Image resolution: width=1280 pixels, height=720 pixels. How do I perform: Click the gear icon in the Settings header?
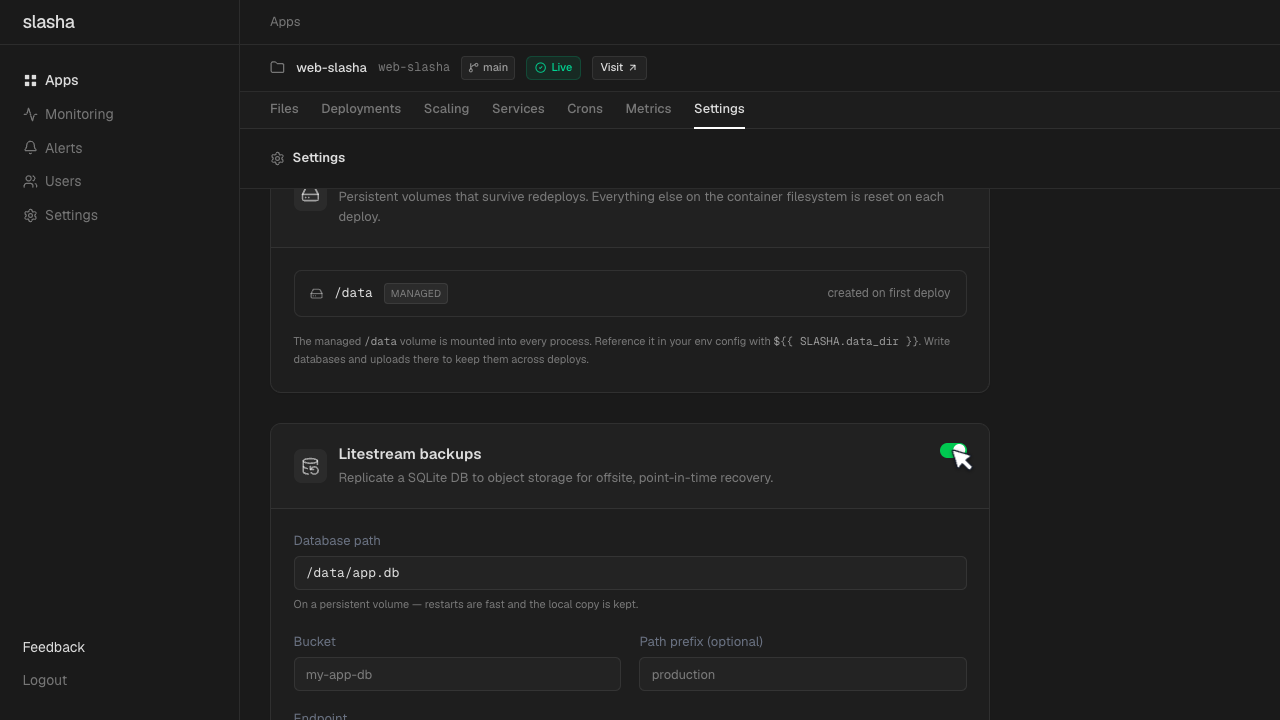coord(277,158)
